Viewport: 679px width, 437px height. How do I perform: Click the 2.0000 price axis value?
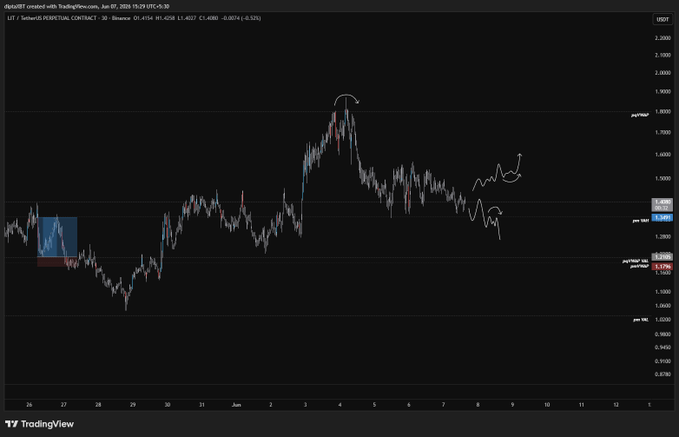[x=663, y=73]
